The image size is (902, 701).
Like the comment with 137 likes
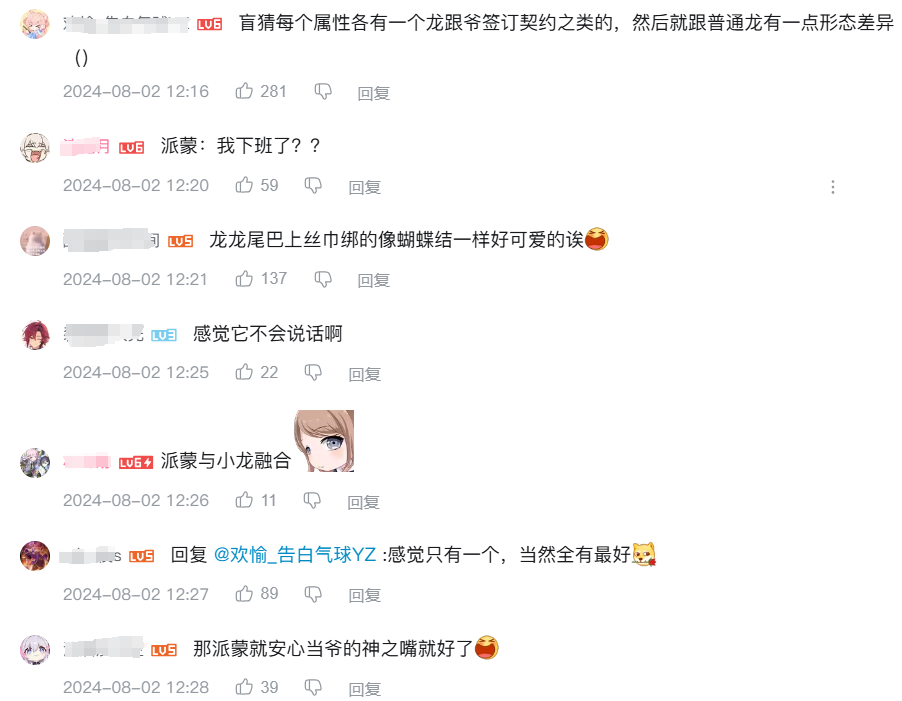point(244,278)
